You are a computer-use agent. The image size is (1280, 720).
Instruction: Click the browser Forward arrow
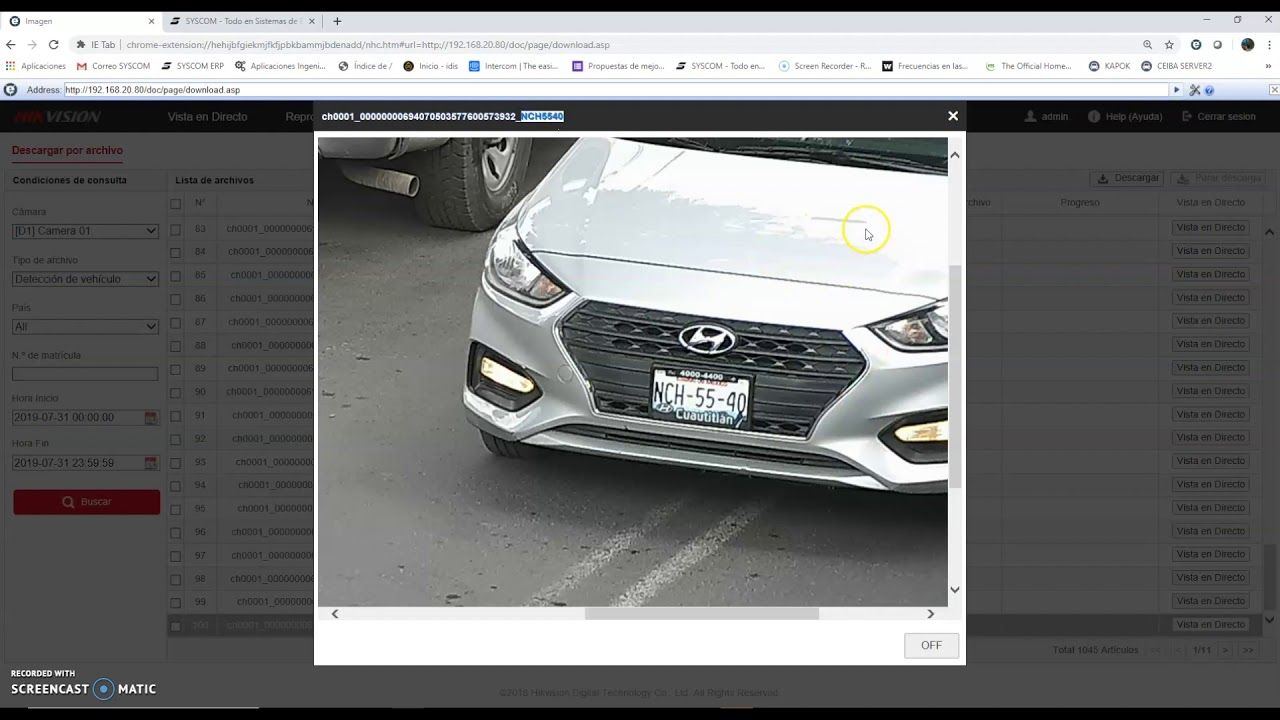[x=32, y=45]
